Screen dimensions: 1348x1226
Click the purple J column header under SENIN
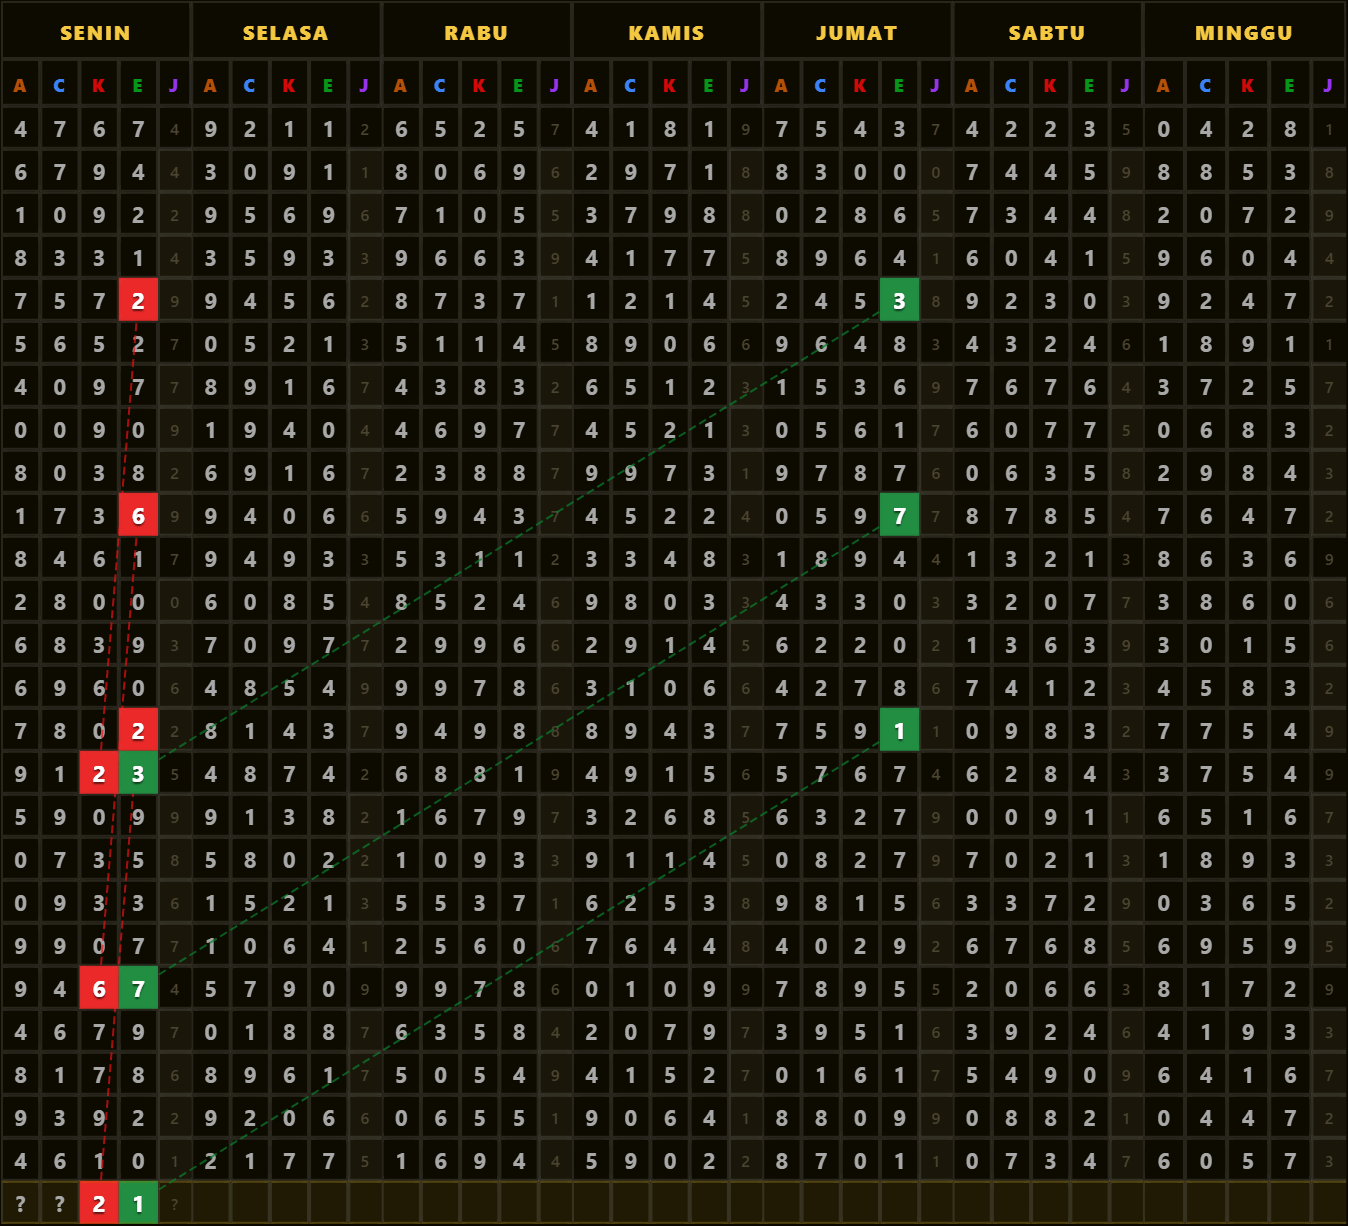click(174, 85)
